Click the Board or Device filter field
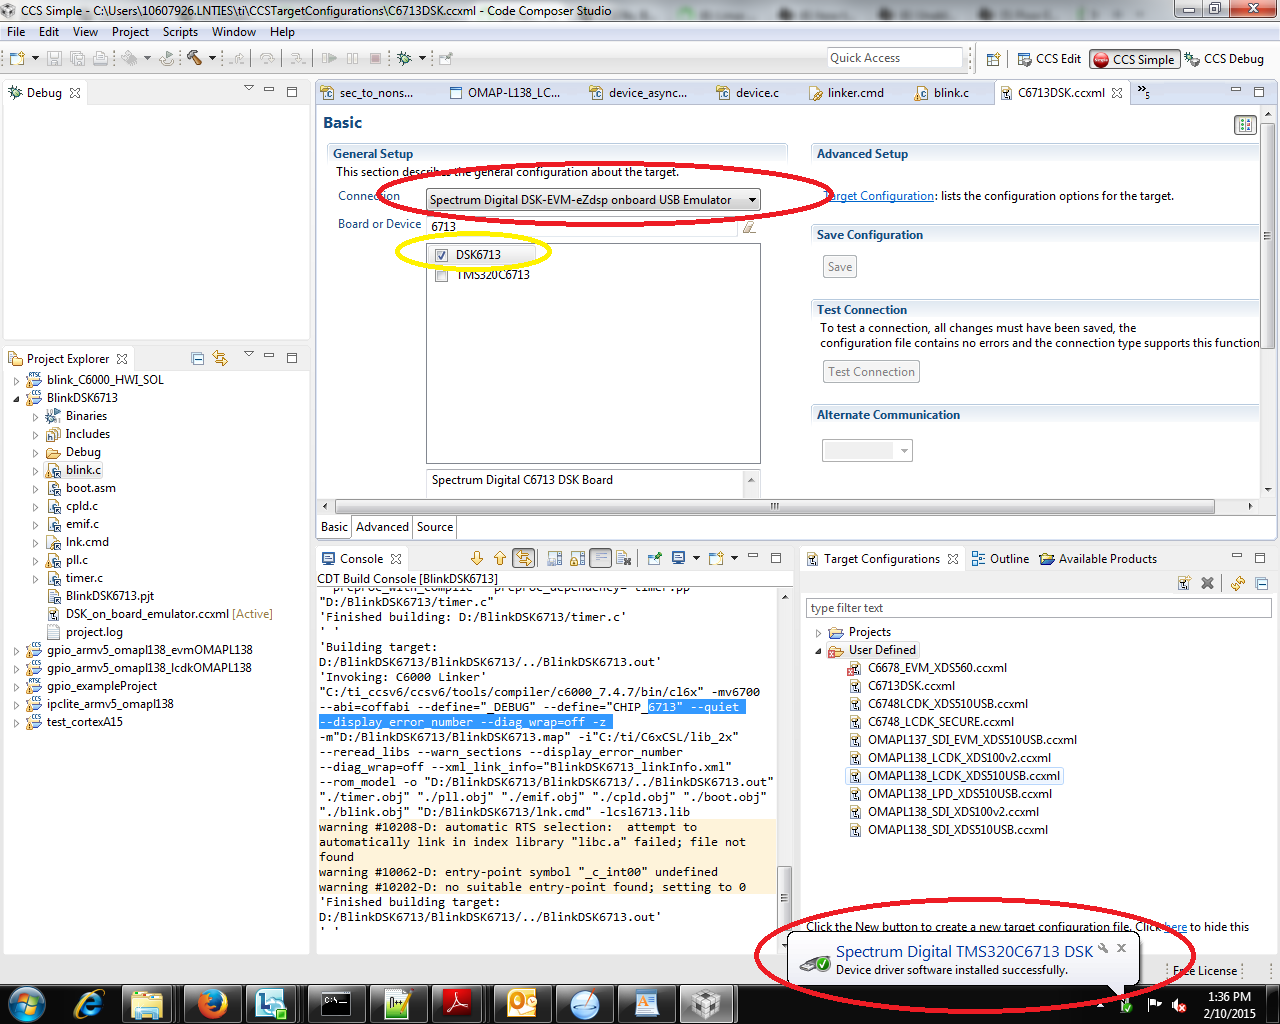 pos(583,227)
